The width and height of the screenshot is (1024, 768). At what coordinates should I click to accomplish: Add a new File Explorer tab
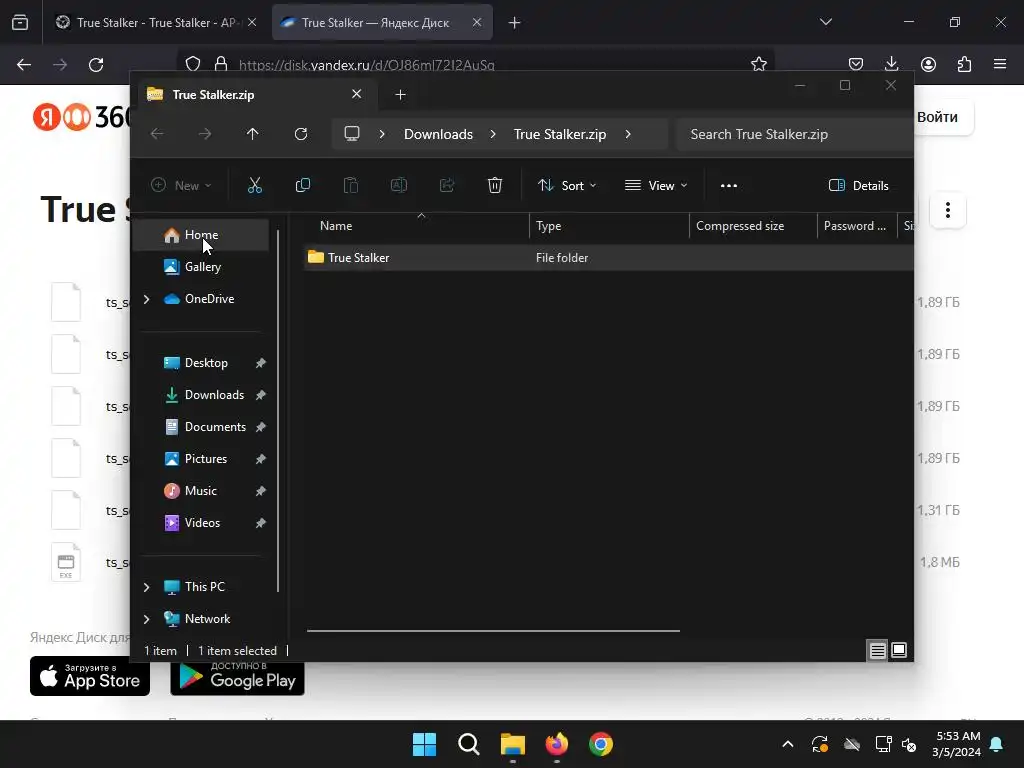400,95
